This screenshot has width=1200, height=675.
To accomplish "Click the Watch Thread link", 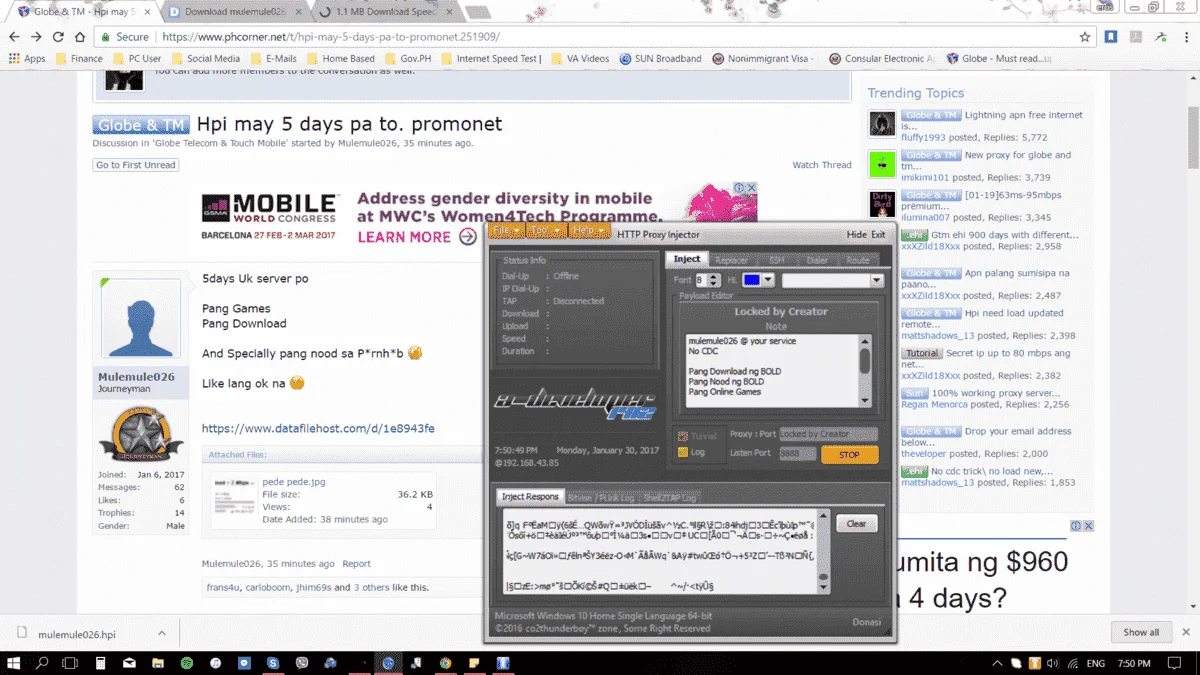I will click(822, 165).
